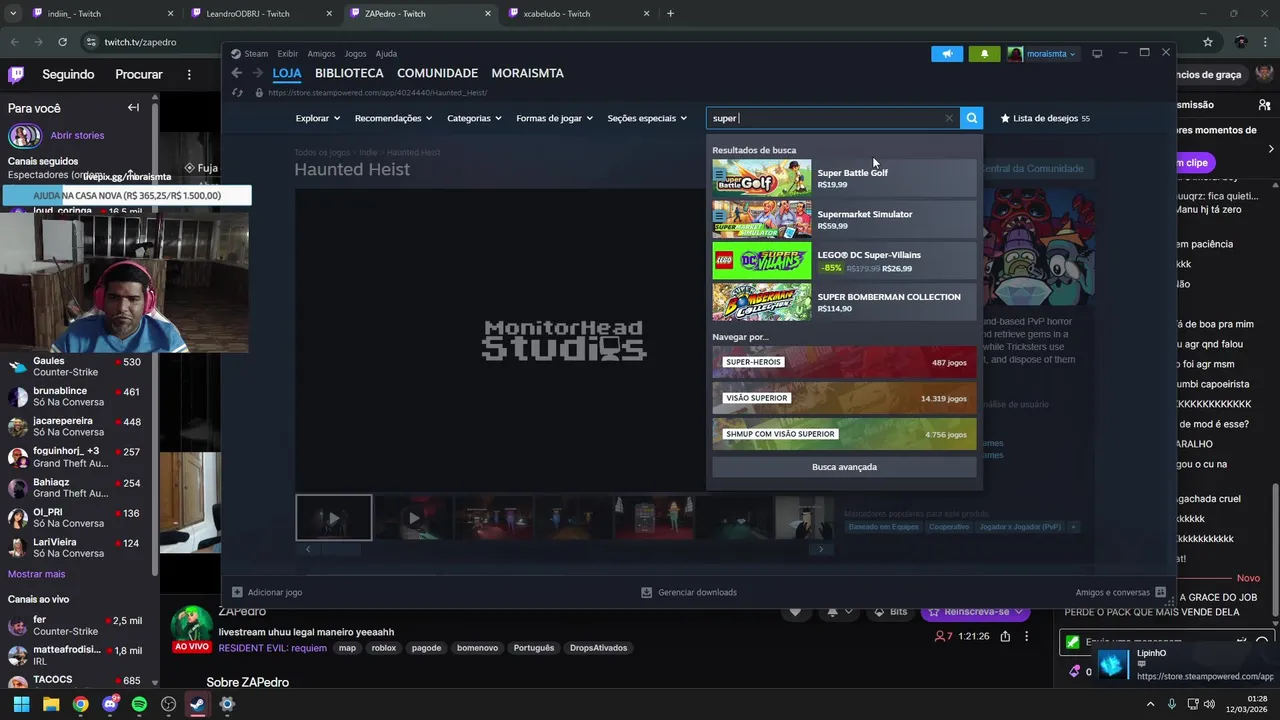Screen dimensions: 1280x720
Task: Click the taskbar settings gear app
Action: pyautogui.click(x=227, y=704)
